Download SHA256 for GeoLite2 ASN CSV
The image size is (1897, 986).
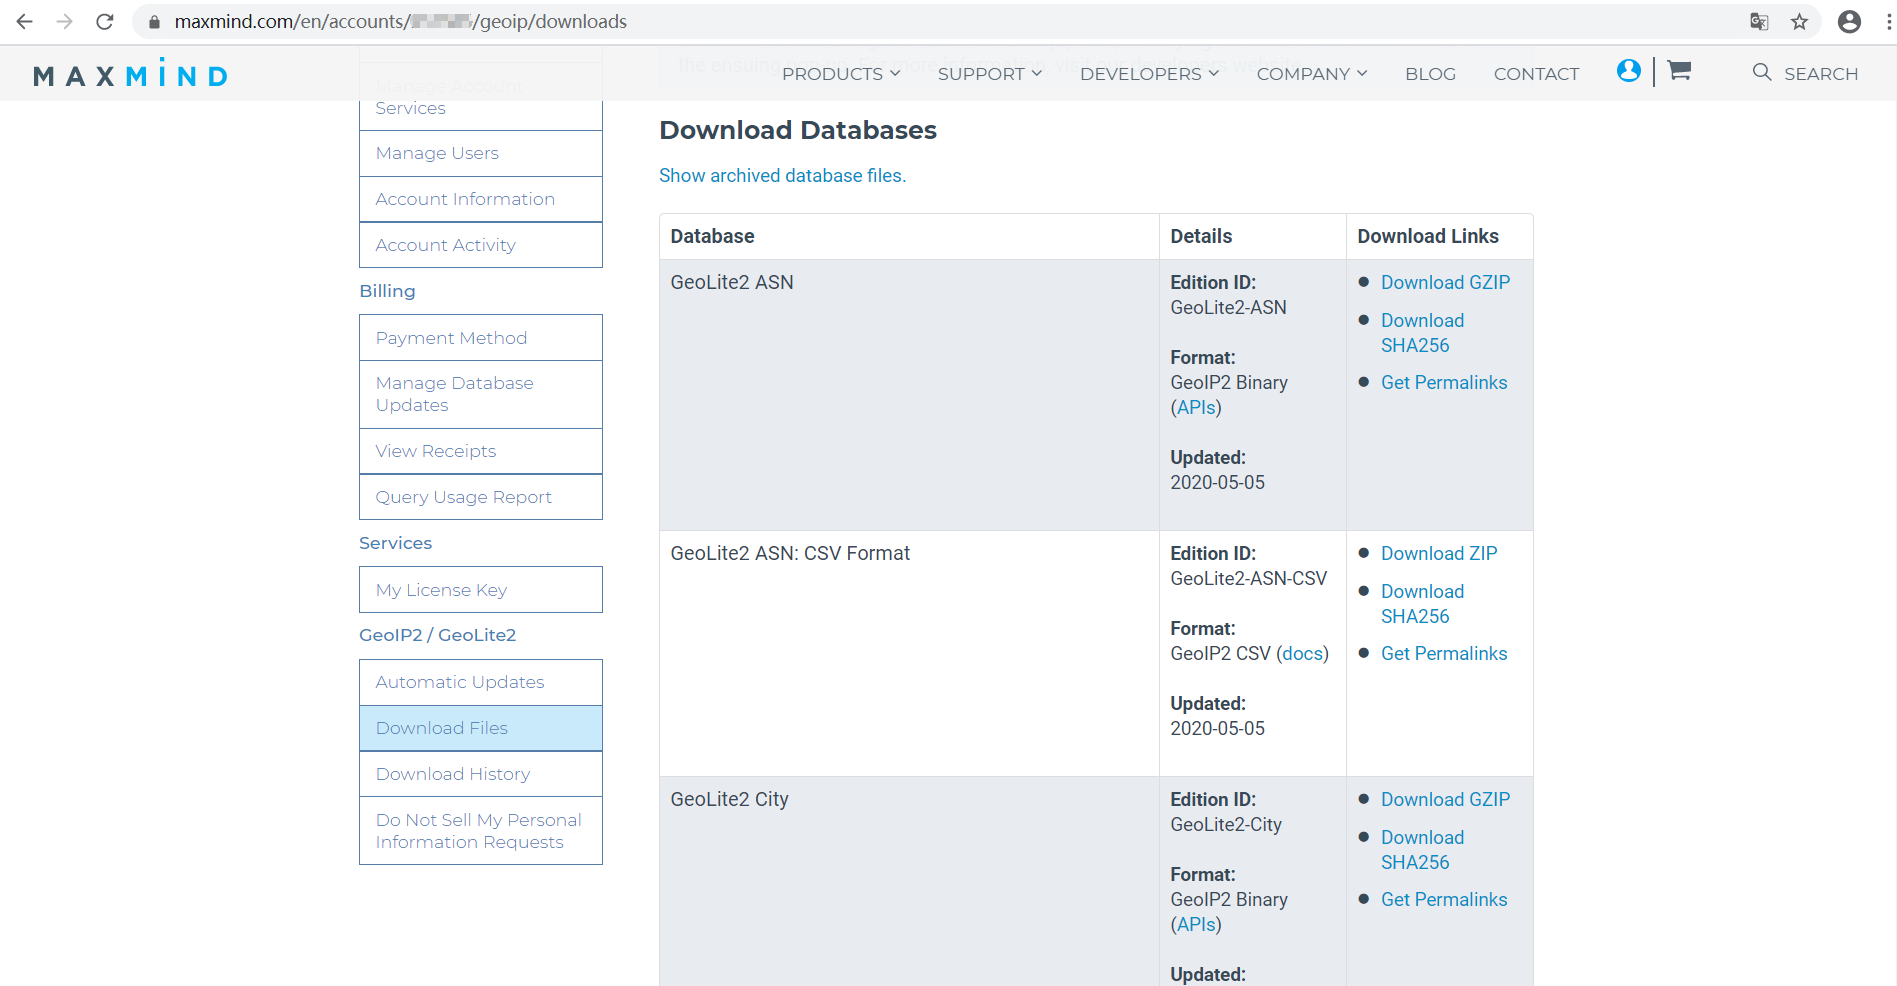click(1422, 604)
